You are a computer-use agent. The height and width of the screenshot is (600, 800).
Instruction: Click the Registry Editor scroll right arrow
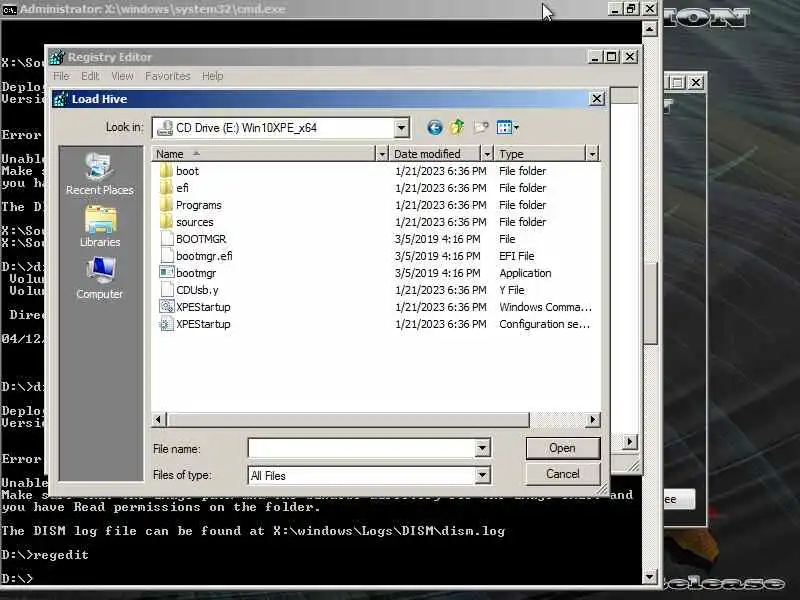click(x=630, y=441)
